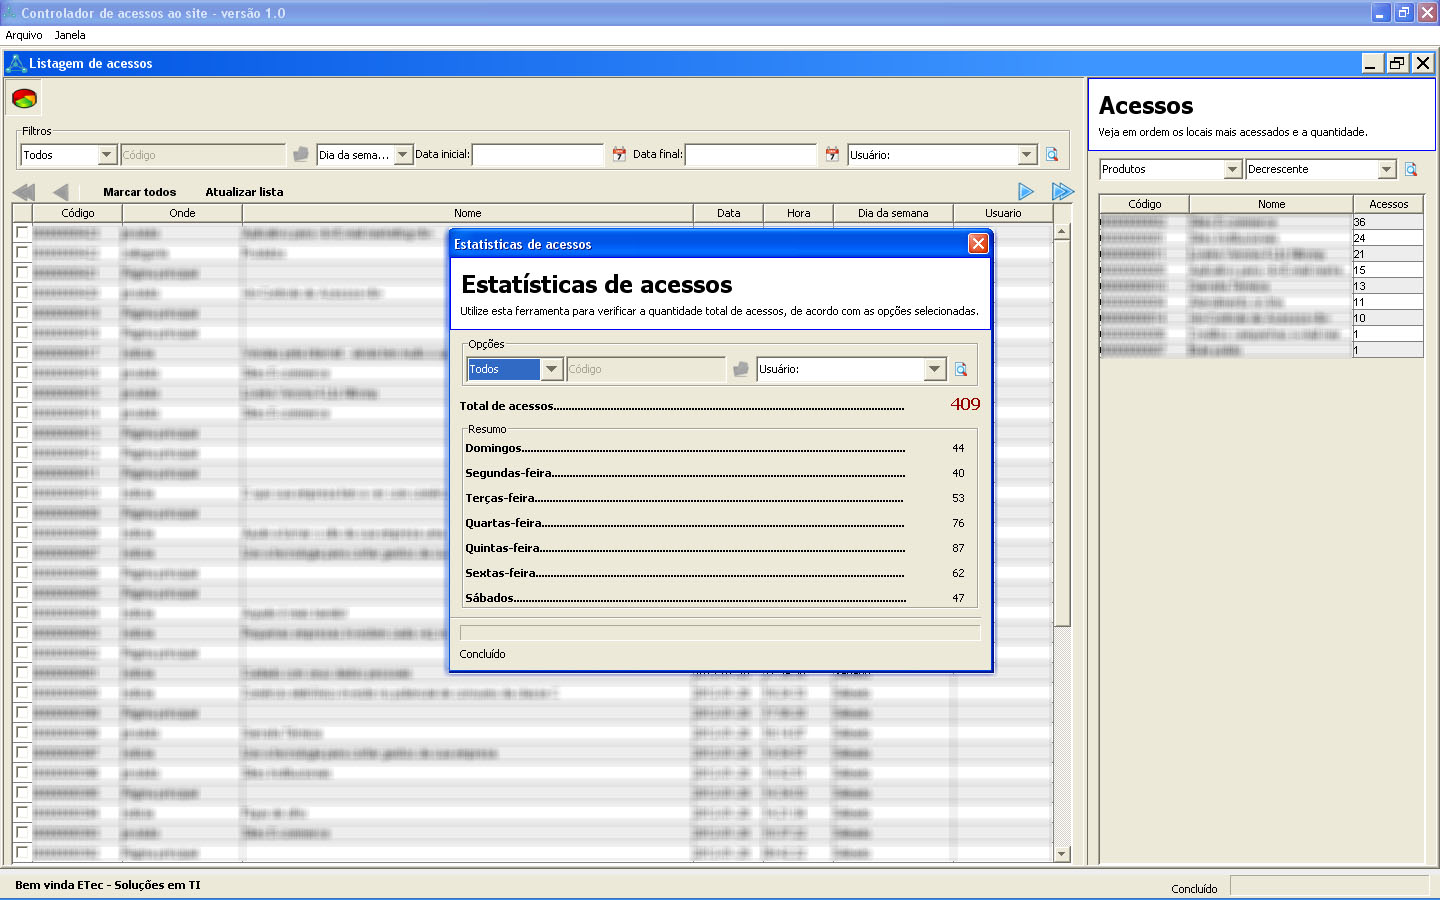Click the search icon in the Filtros bar
Viewport: 1440px width, 900px height.
pos(1052,154)
